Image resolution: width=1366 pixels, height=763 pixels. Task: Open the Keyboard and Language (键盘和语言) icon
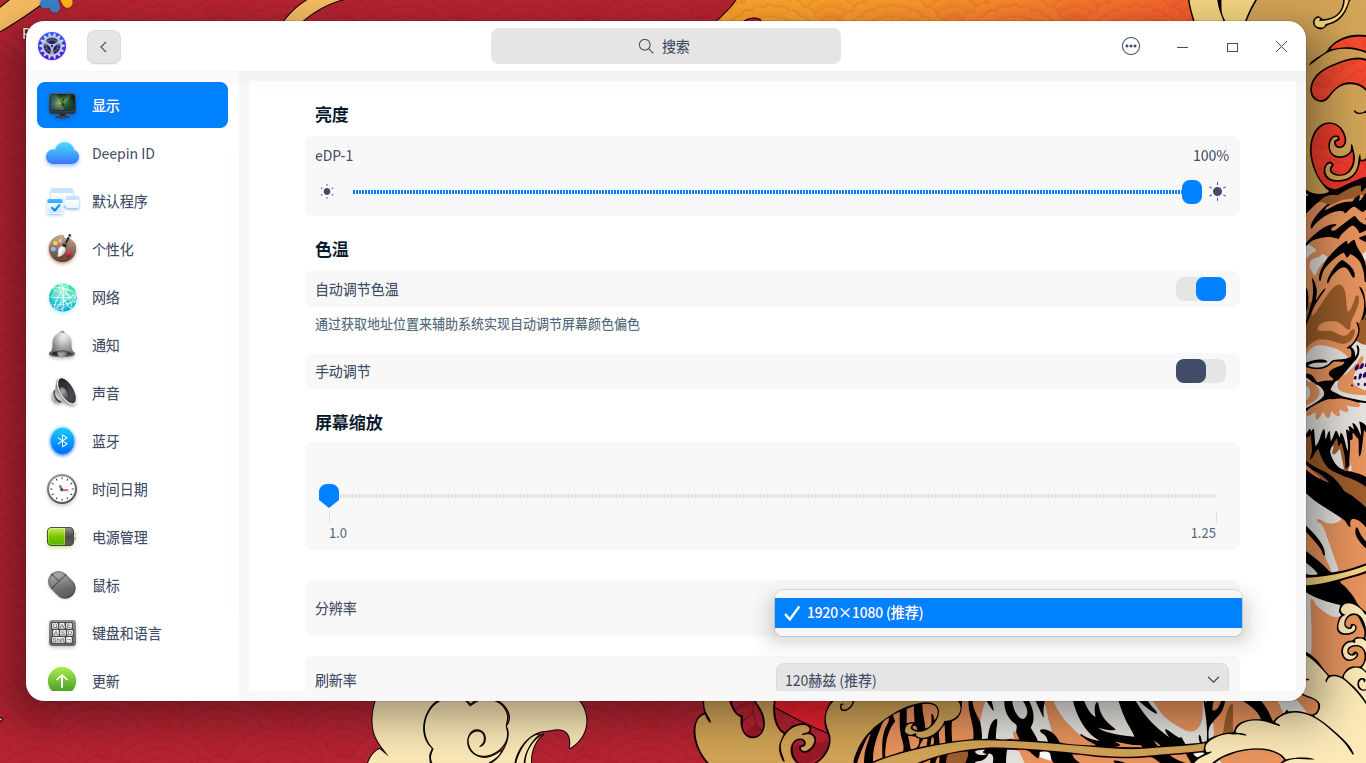click(62, 633)
